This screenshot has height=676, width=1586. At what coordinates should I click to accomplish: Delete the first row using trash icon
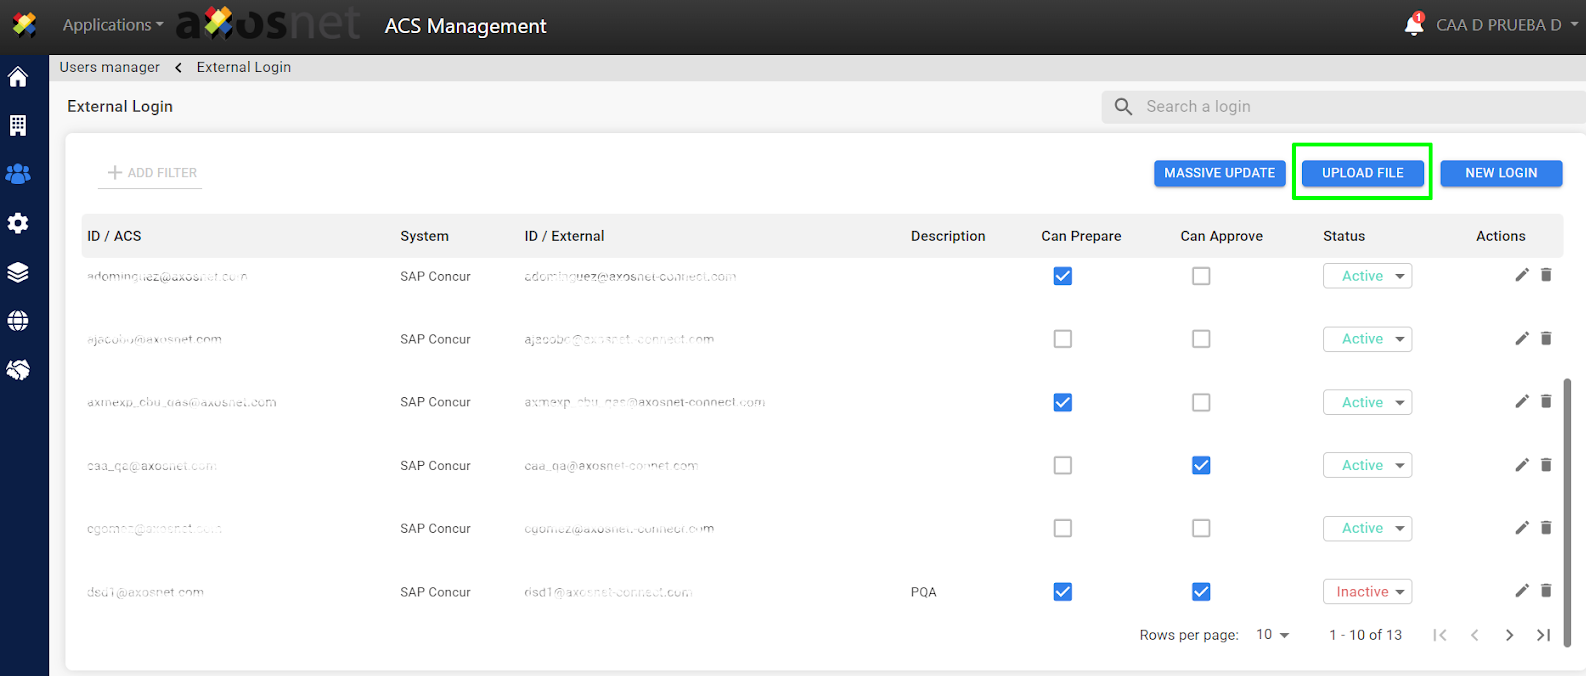pyautogui.click(x=1546, y=275)
